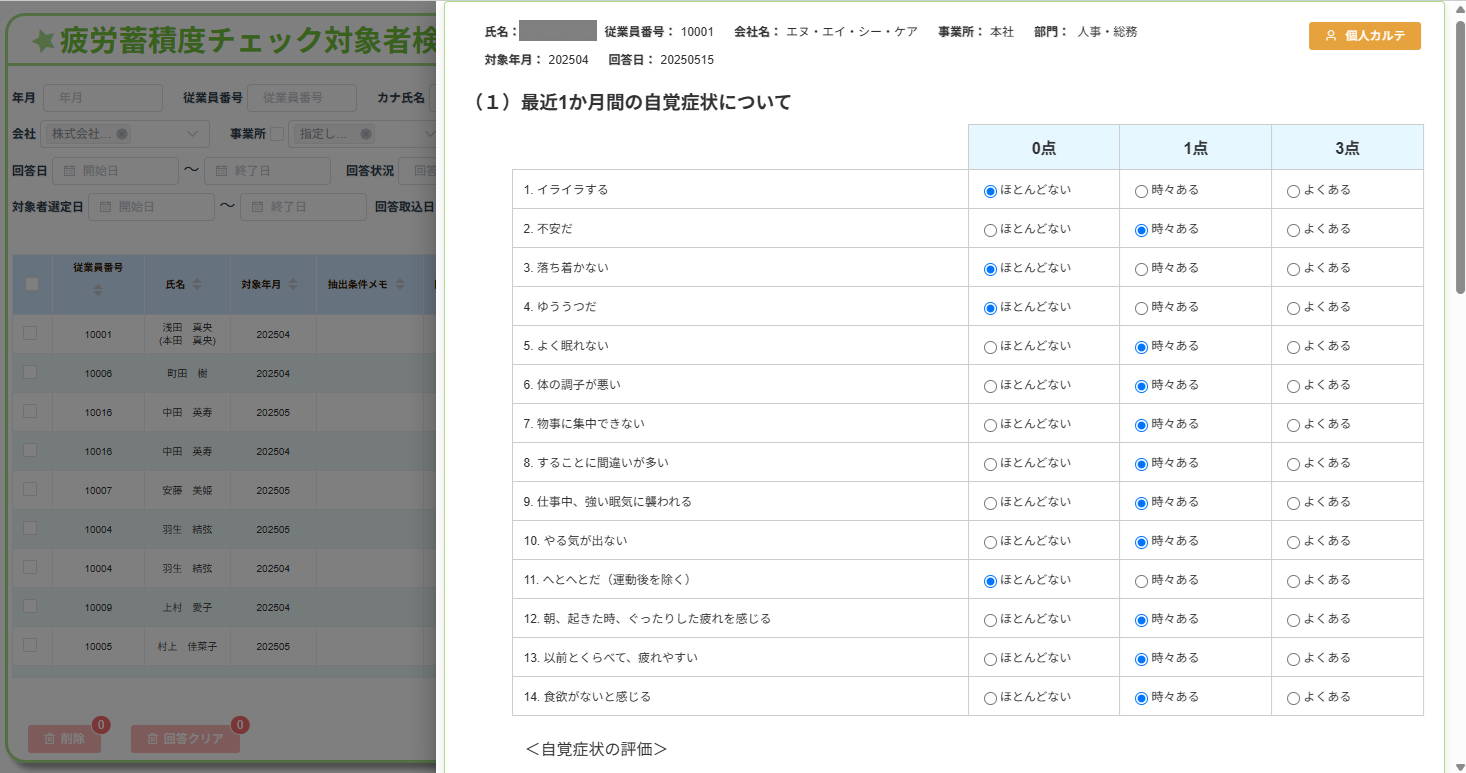Viewport: 1466px width, 773px height.
Task: Open the 対象者選定日 終了日 date picker
Action: 303,207
